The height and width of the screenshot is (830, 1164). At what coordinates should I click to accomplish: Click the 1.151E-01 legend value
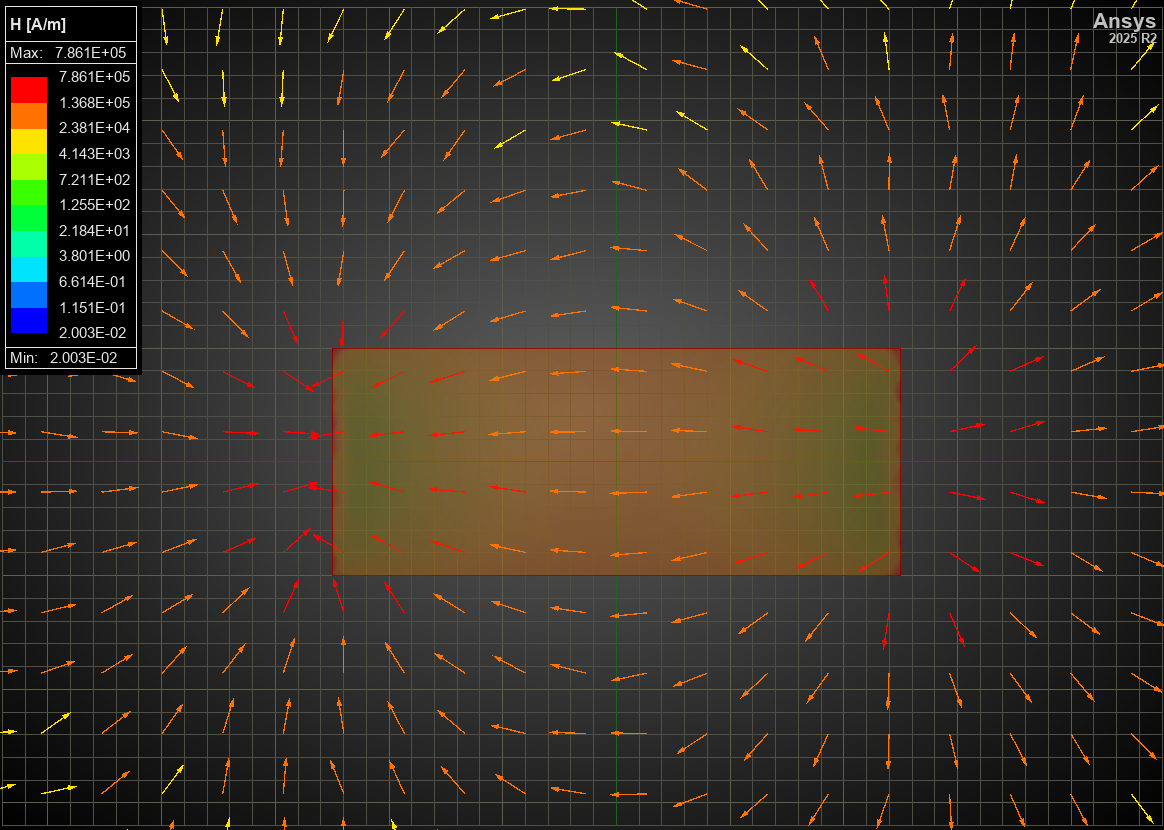click(x=94, y=307)
